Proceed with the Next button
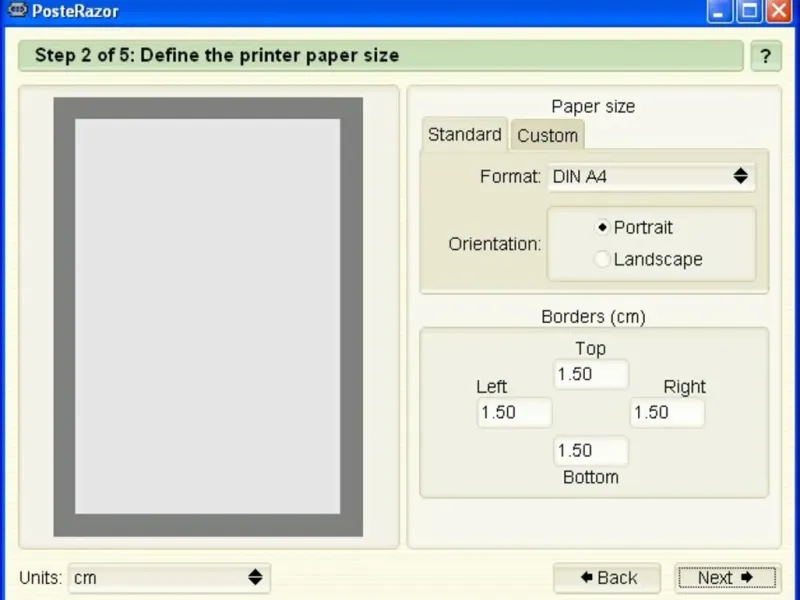The width and height of the screenshot is (800, 600). point(727,578)
